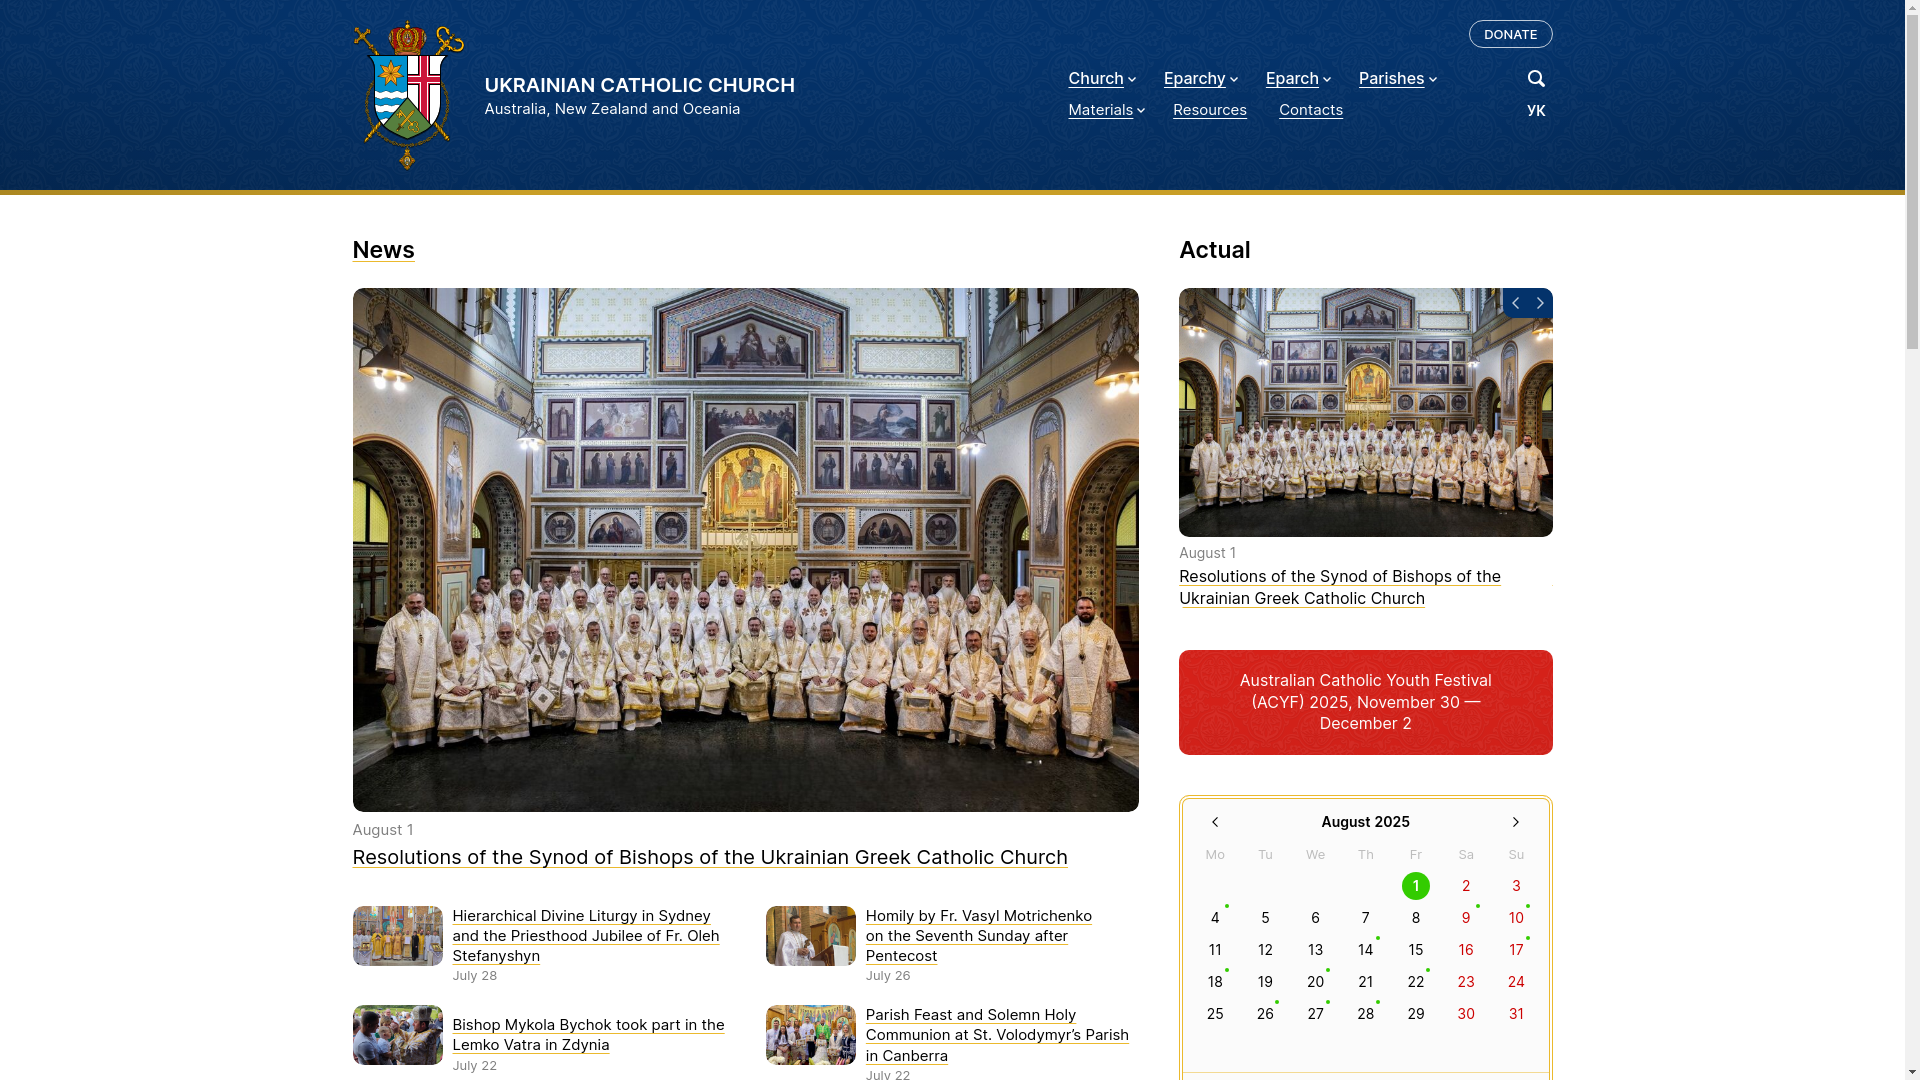This screenshot has width=1920, height=1080.
Task: Open the Church menu
Action: tap(1096, 79)
